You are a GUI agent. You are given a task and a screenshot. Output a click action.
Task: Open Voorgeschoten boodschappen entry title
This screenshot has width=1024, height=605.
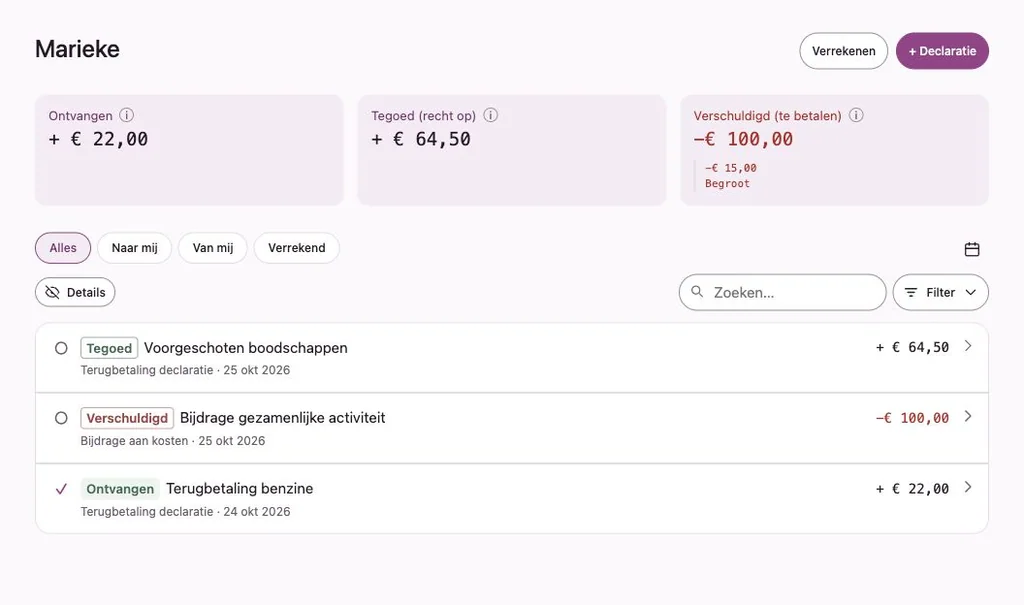click(x=246, y=348)
